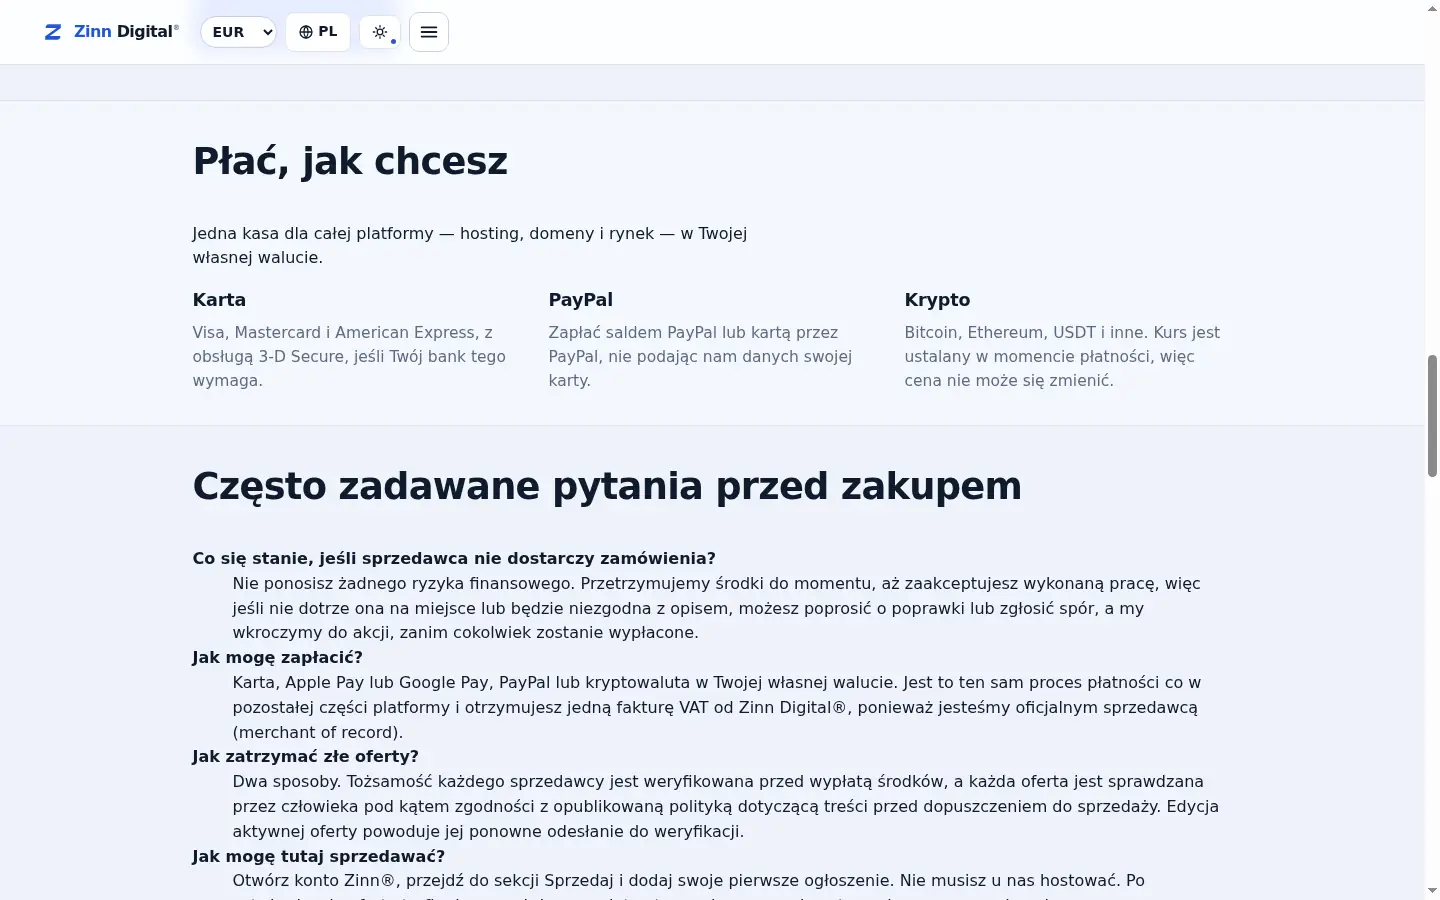1440x900 pixels.
Task: Open the EUR currency dropdown
Action: [x=238, y=32]
